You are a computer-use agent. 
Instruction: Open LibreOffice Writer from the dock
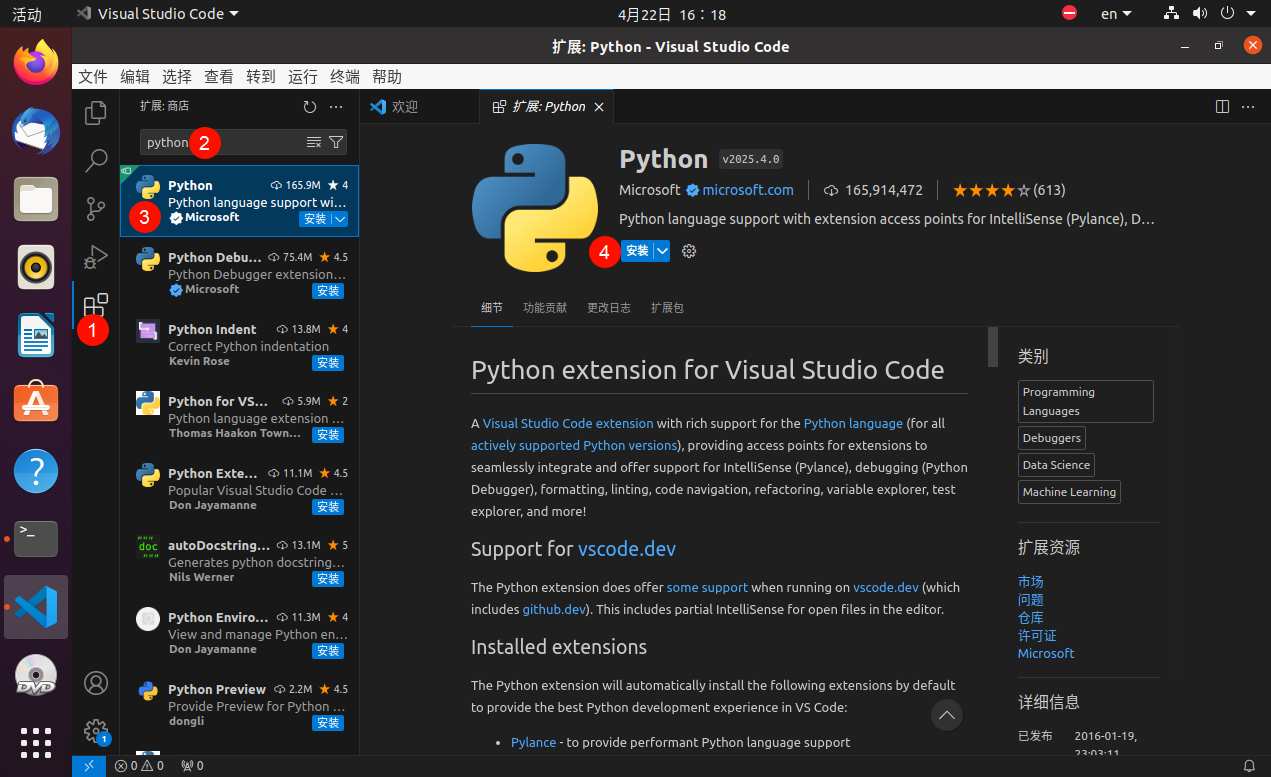(x=36, y=335)
